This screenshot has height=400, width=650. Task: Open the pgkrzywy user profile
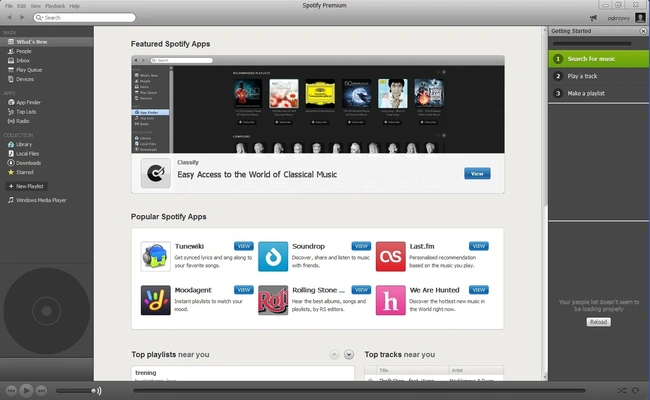pyautogui.click(x=618, y=18)
